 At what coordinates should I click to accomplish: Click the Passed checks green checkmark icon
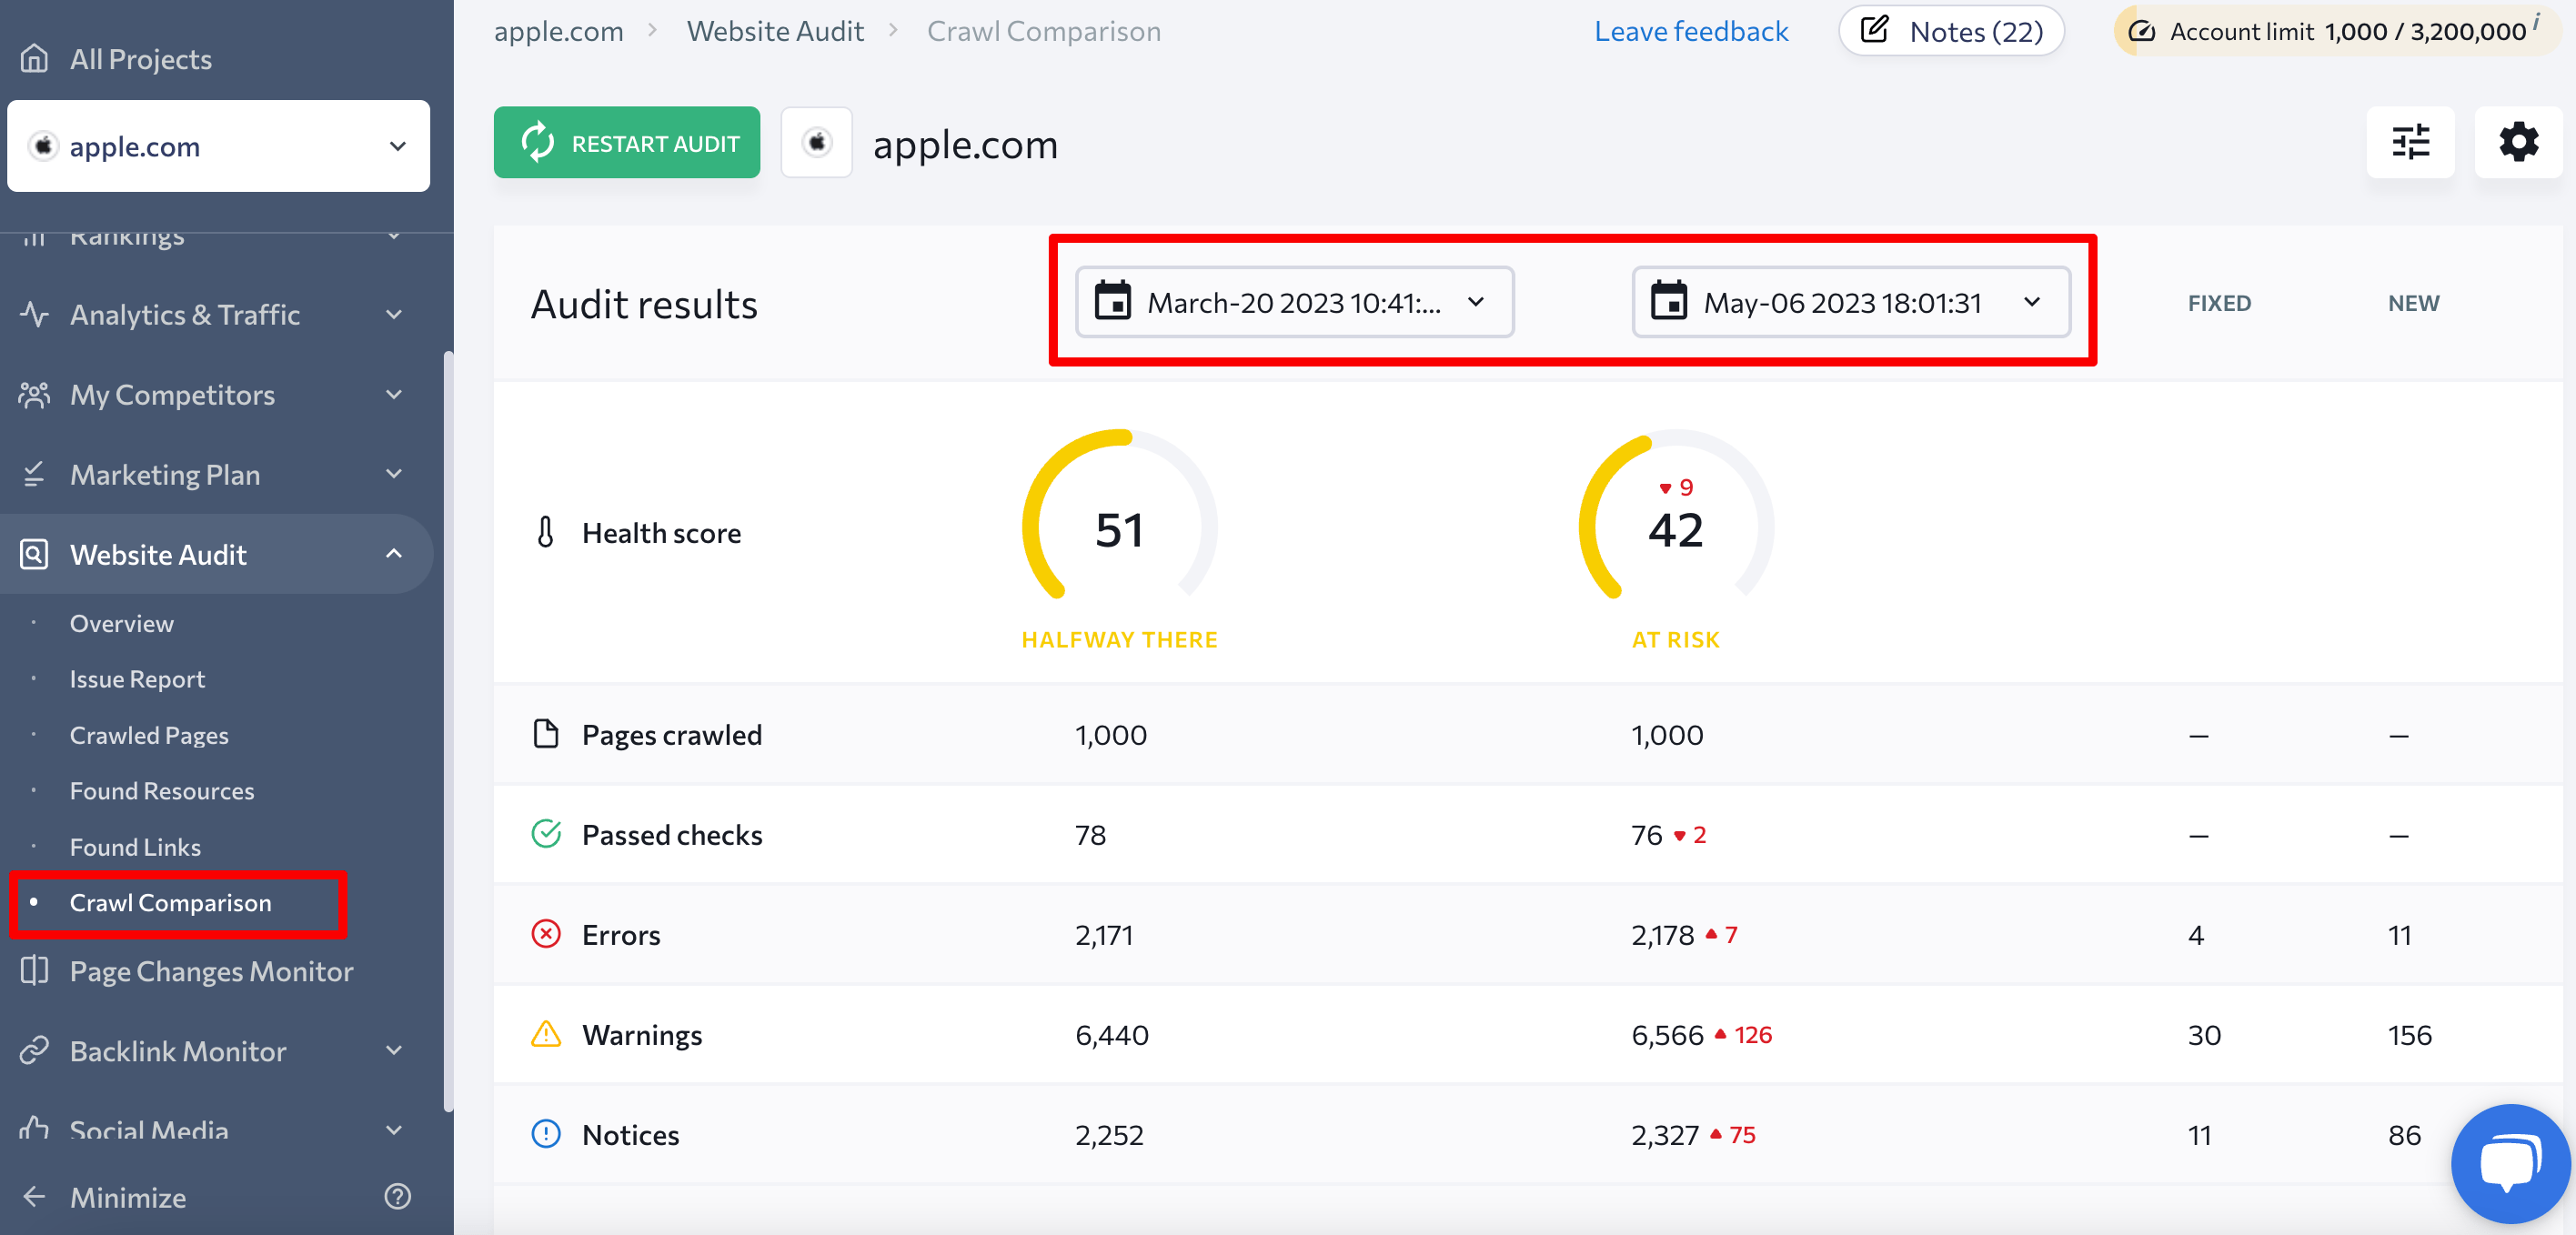545,833
